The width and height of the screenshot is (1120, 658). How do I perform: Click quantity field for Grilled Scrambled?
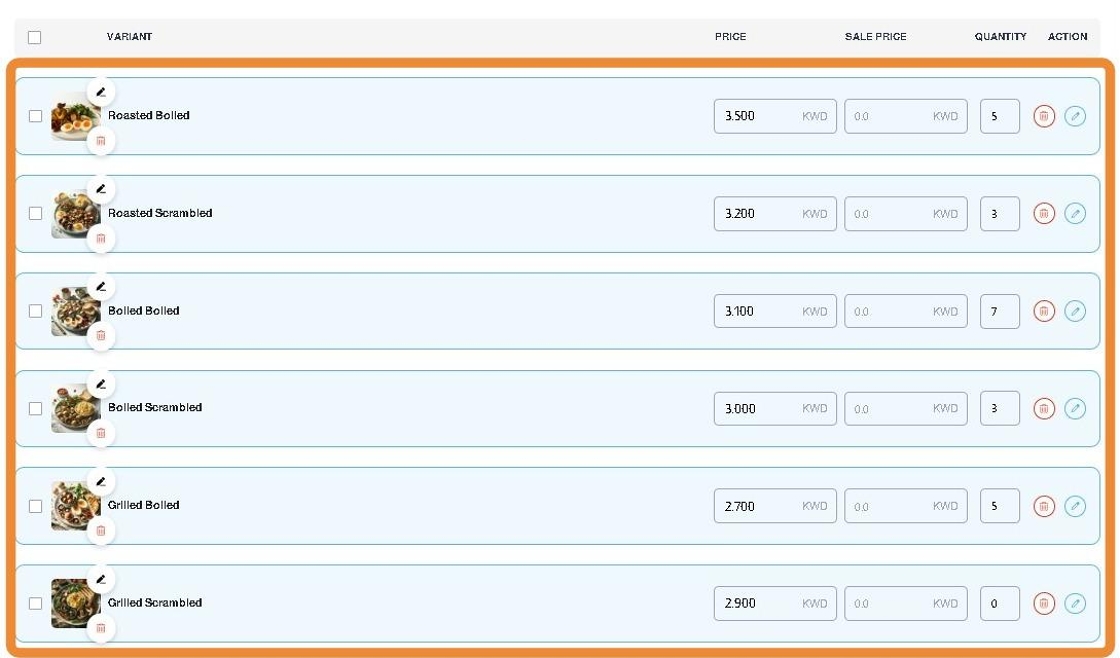1000,604
